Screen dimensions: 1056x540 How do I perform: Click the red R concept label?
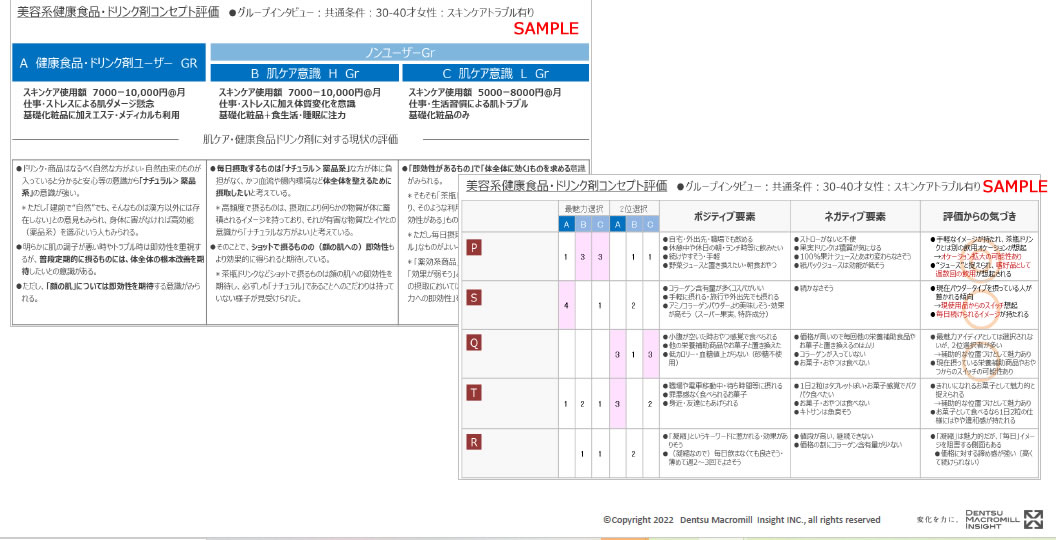(x=474, y=442)
